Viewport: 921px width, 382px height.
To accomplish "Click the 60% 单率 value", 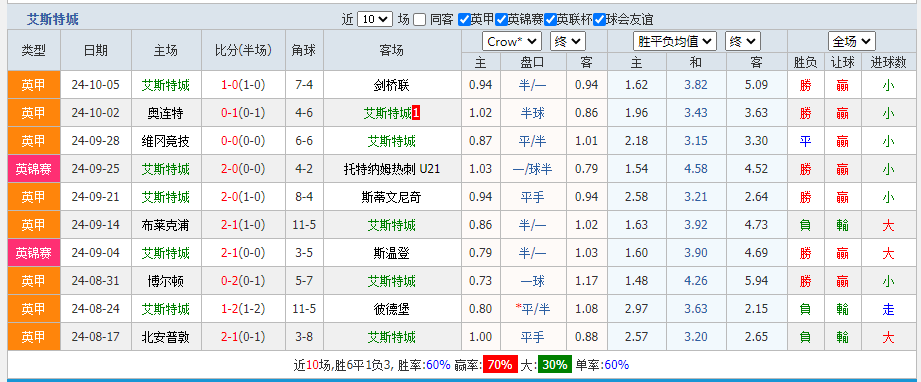I will point(616,365).
